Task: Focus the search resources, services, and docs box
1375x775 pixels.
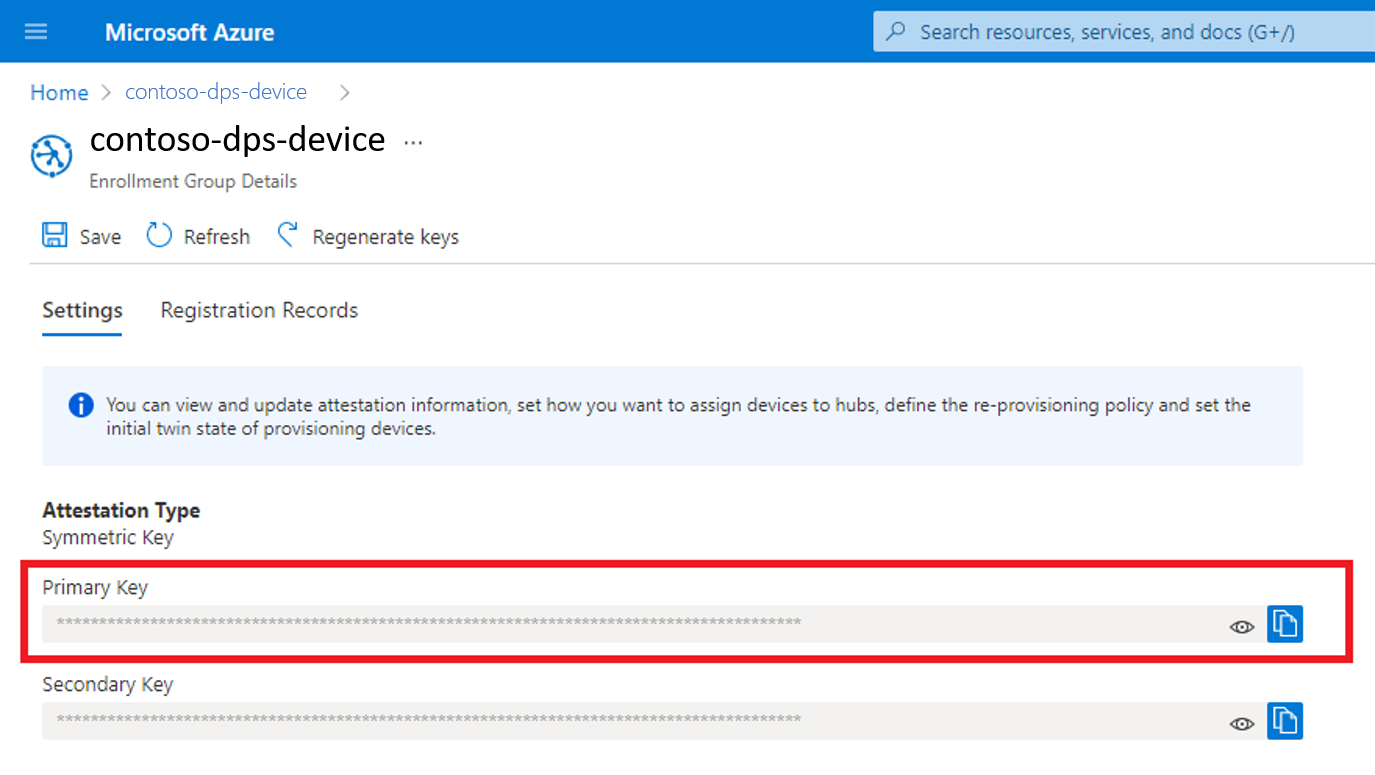Action: 1123,32
